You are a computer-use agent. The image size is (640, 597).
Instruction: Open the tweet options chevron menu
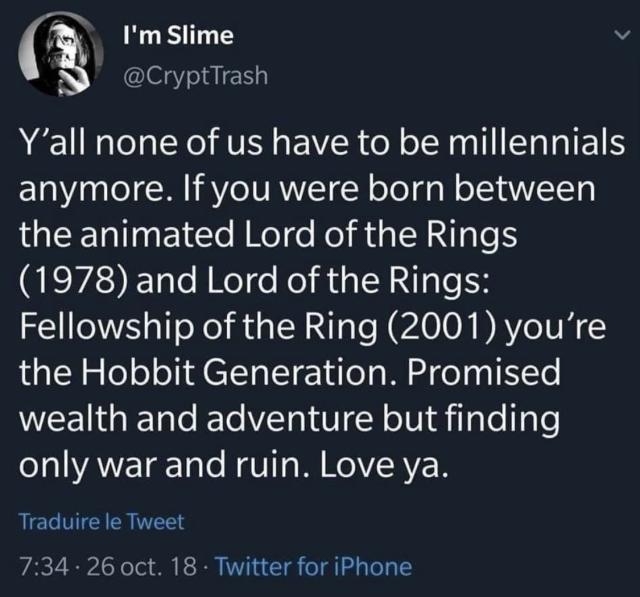coord(618,35)
